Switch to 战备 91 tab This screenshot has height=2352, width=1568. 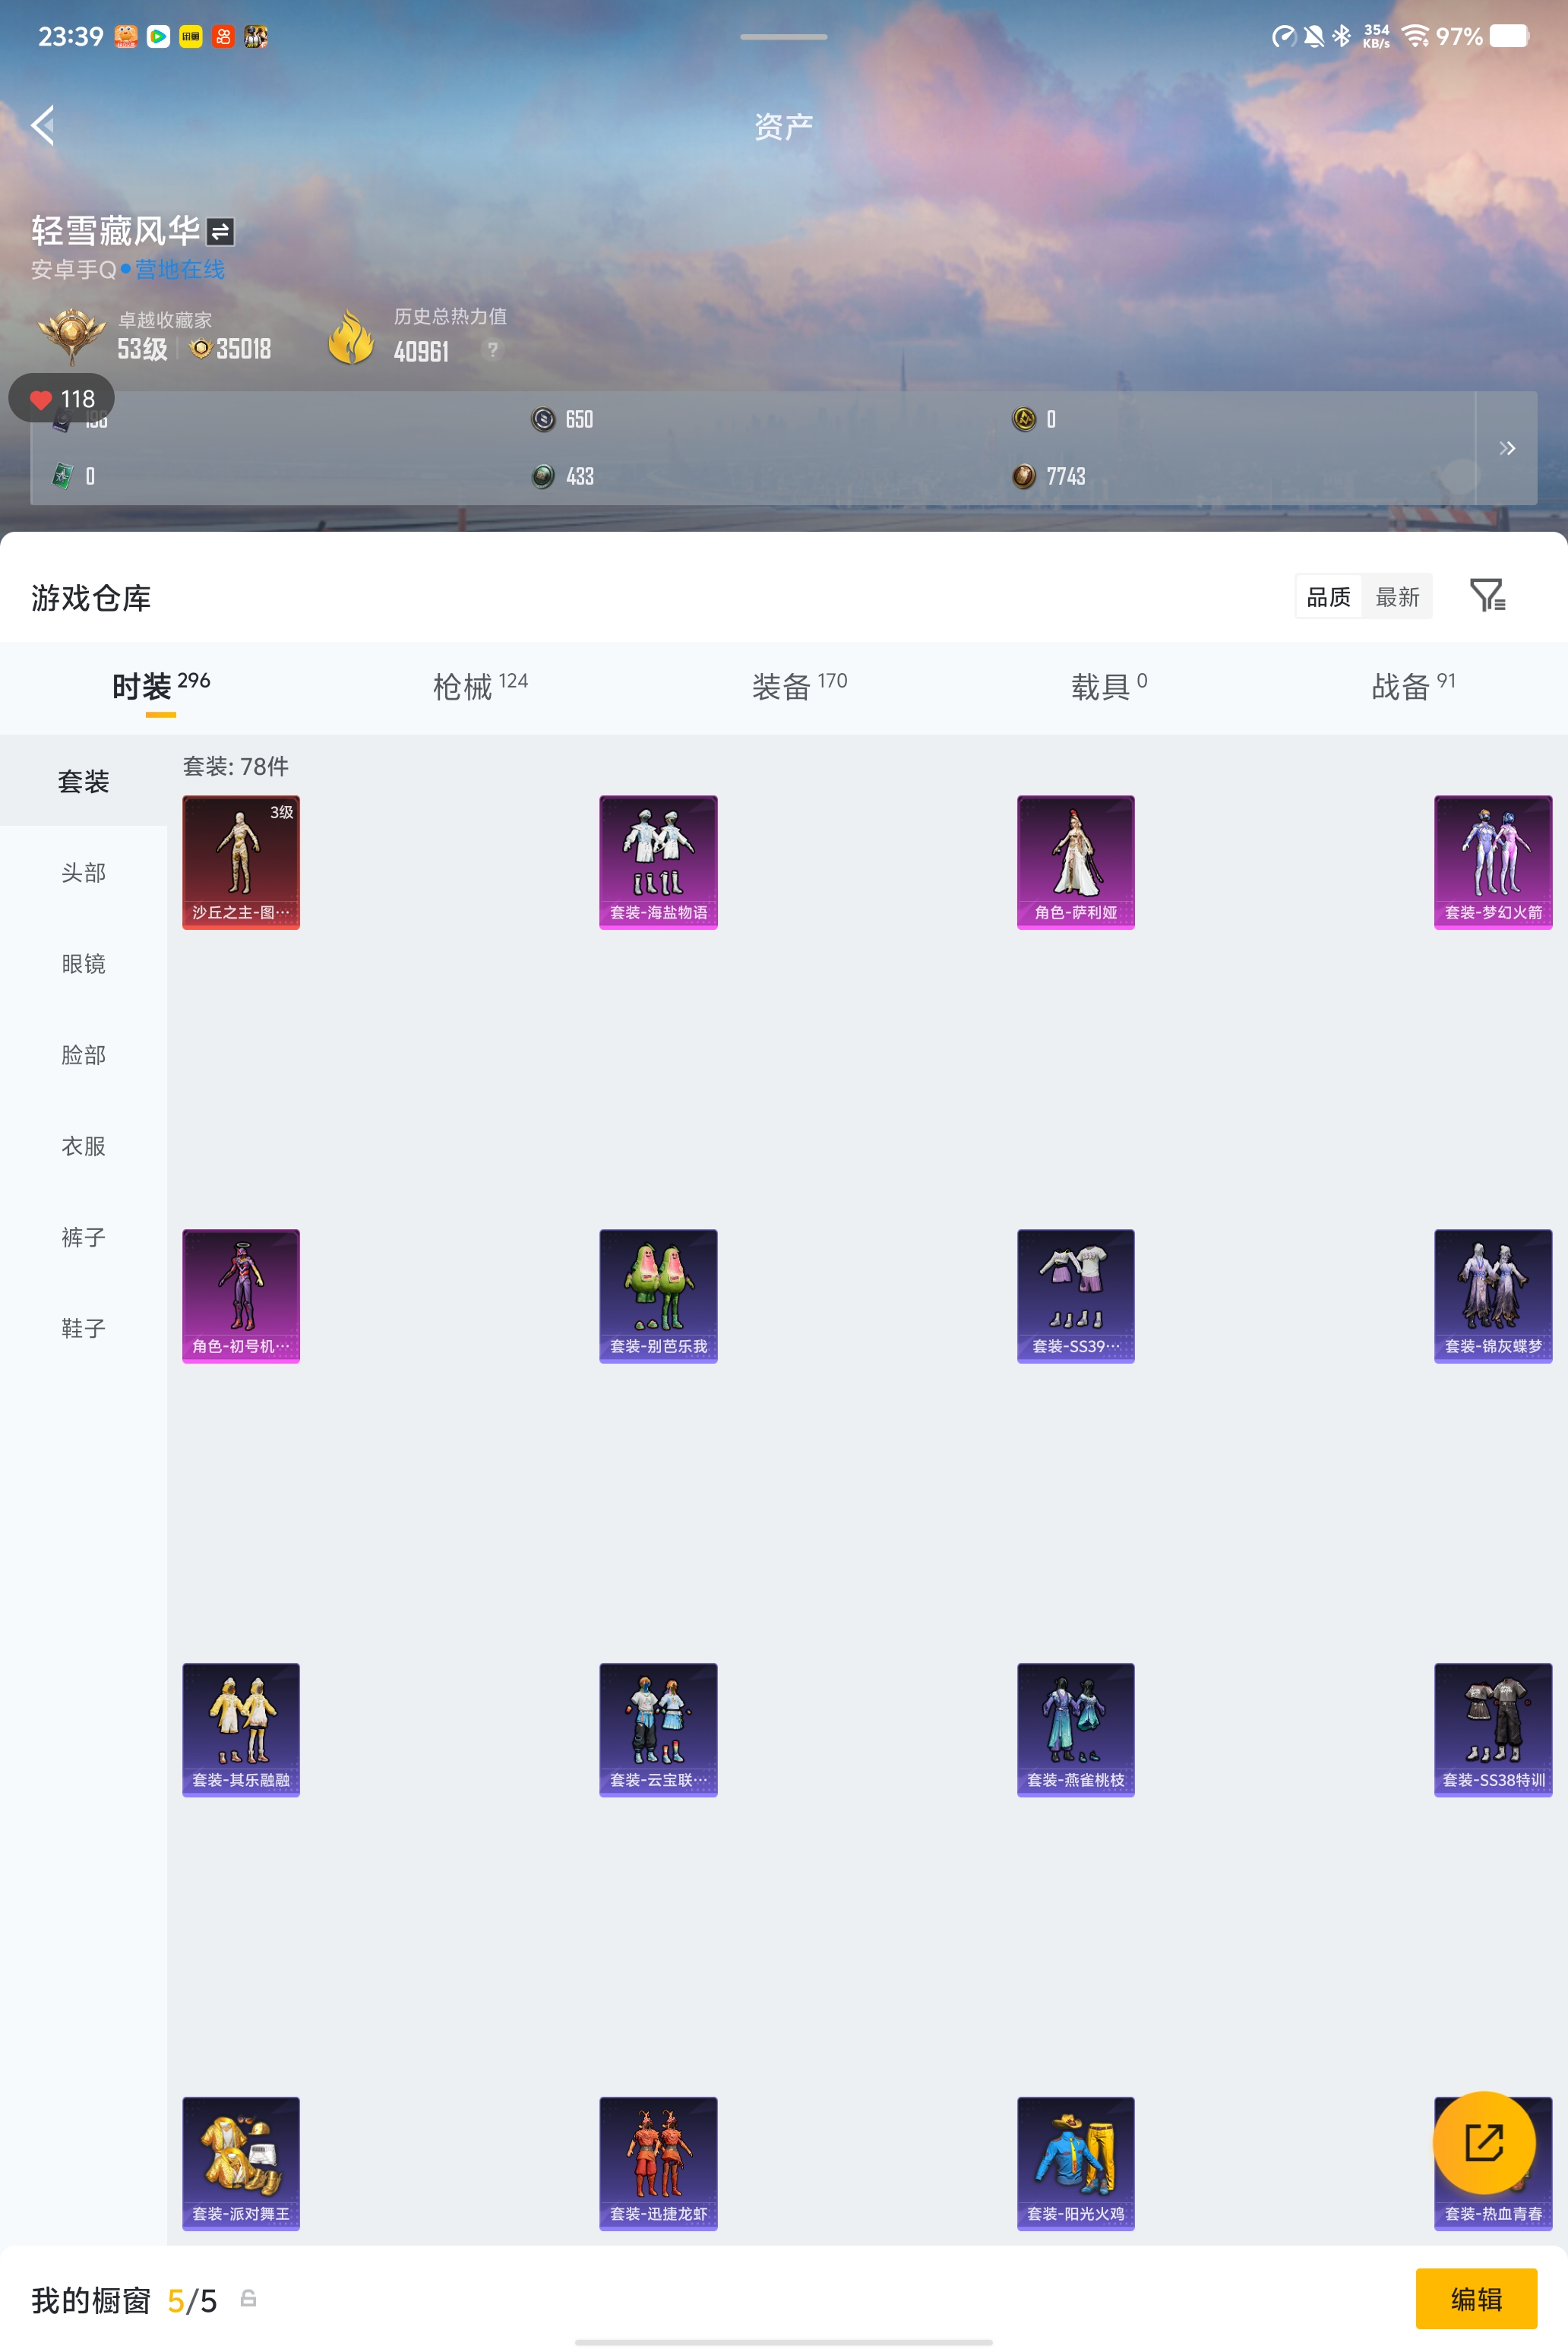[1413, 687]
